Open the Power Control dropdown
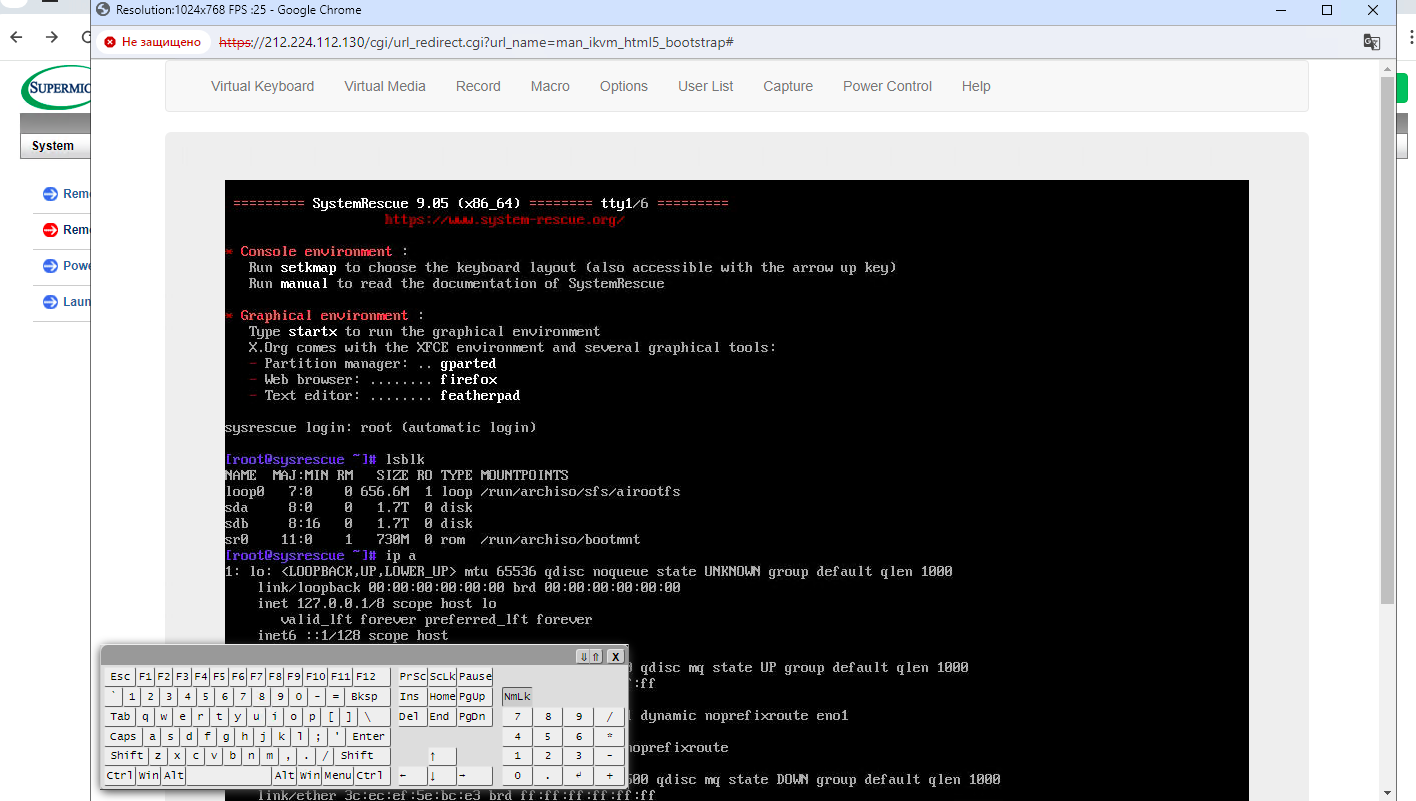Screen dimensions: 1416x801 click(887, 86)
